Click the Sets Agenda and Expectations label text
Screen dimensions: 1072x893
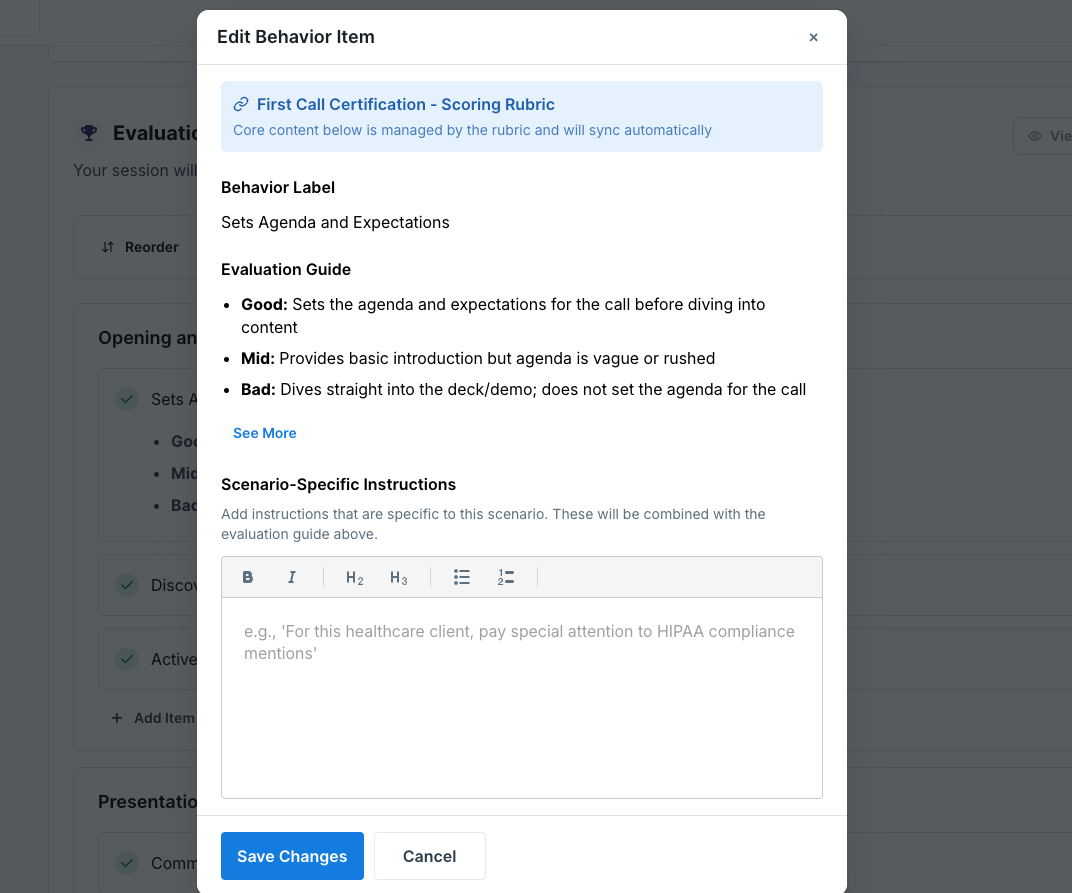tap(335, 222)
